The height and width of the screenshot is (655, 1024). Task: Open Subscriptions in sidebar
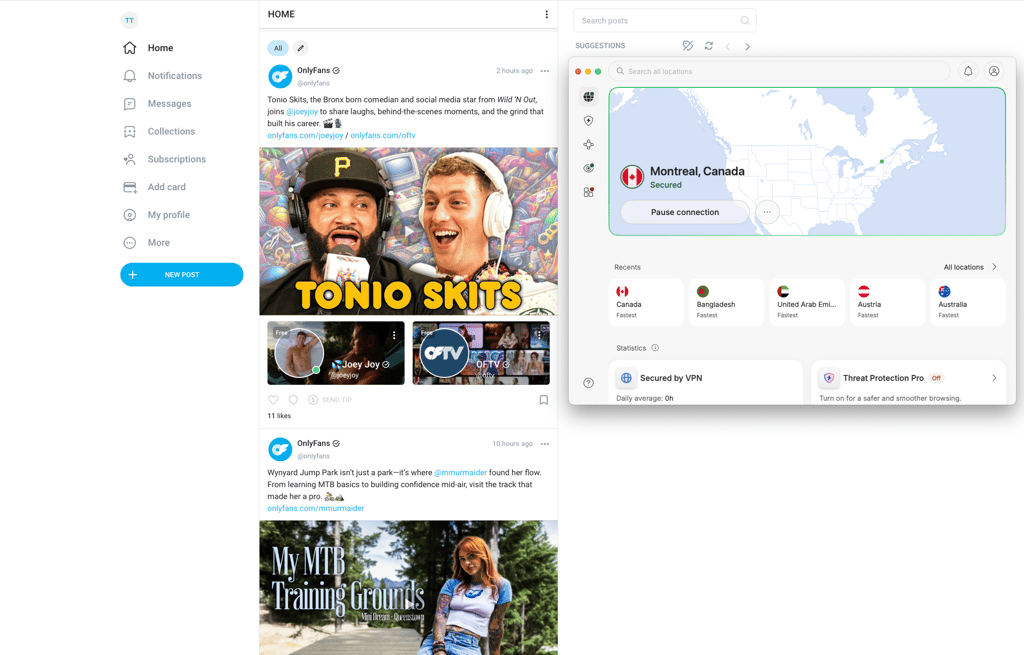point(165,159)
